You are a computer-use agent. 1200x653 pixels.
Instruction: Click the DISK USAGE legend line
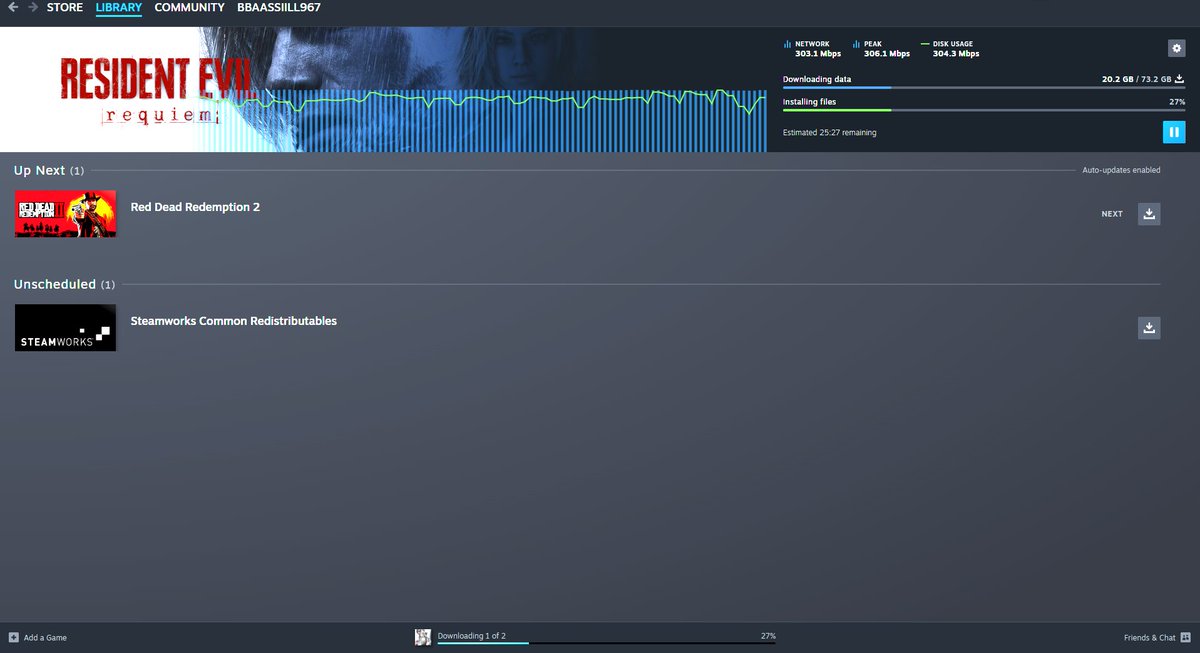click(x=924, y=44)
